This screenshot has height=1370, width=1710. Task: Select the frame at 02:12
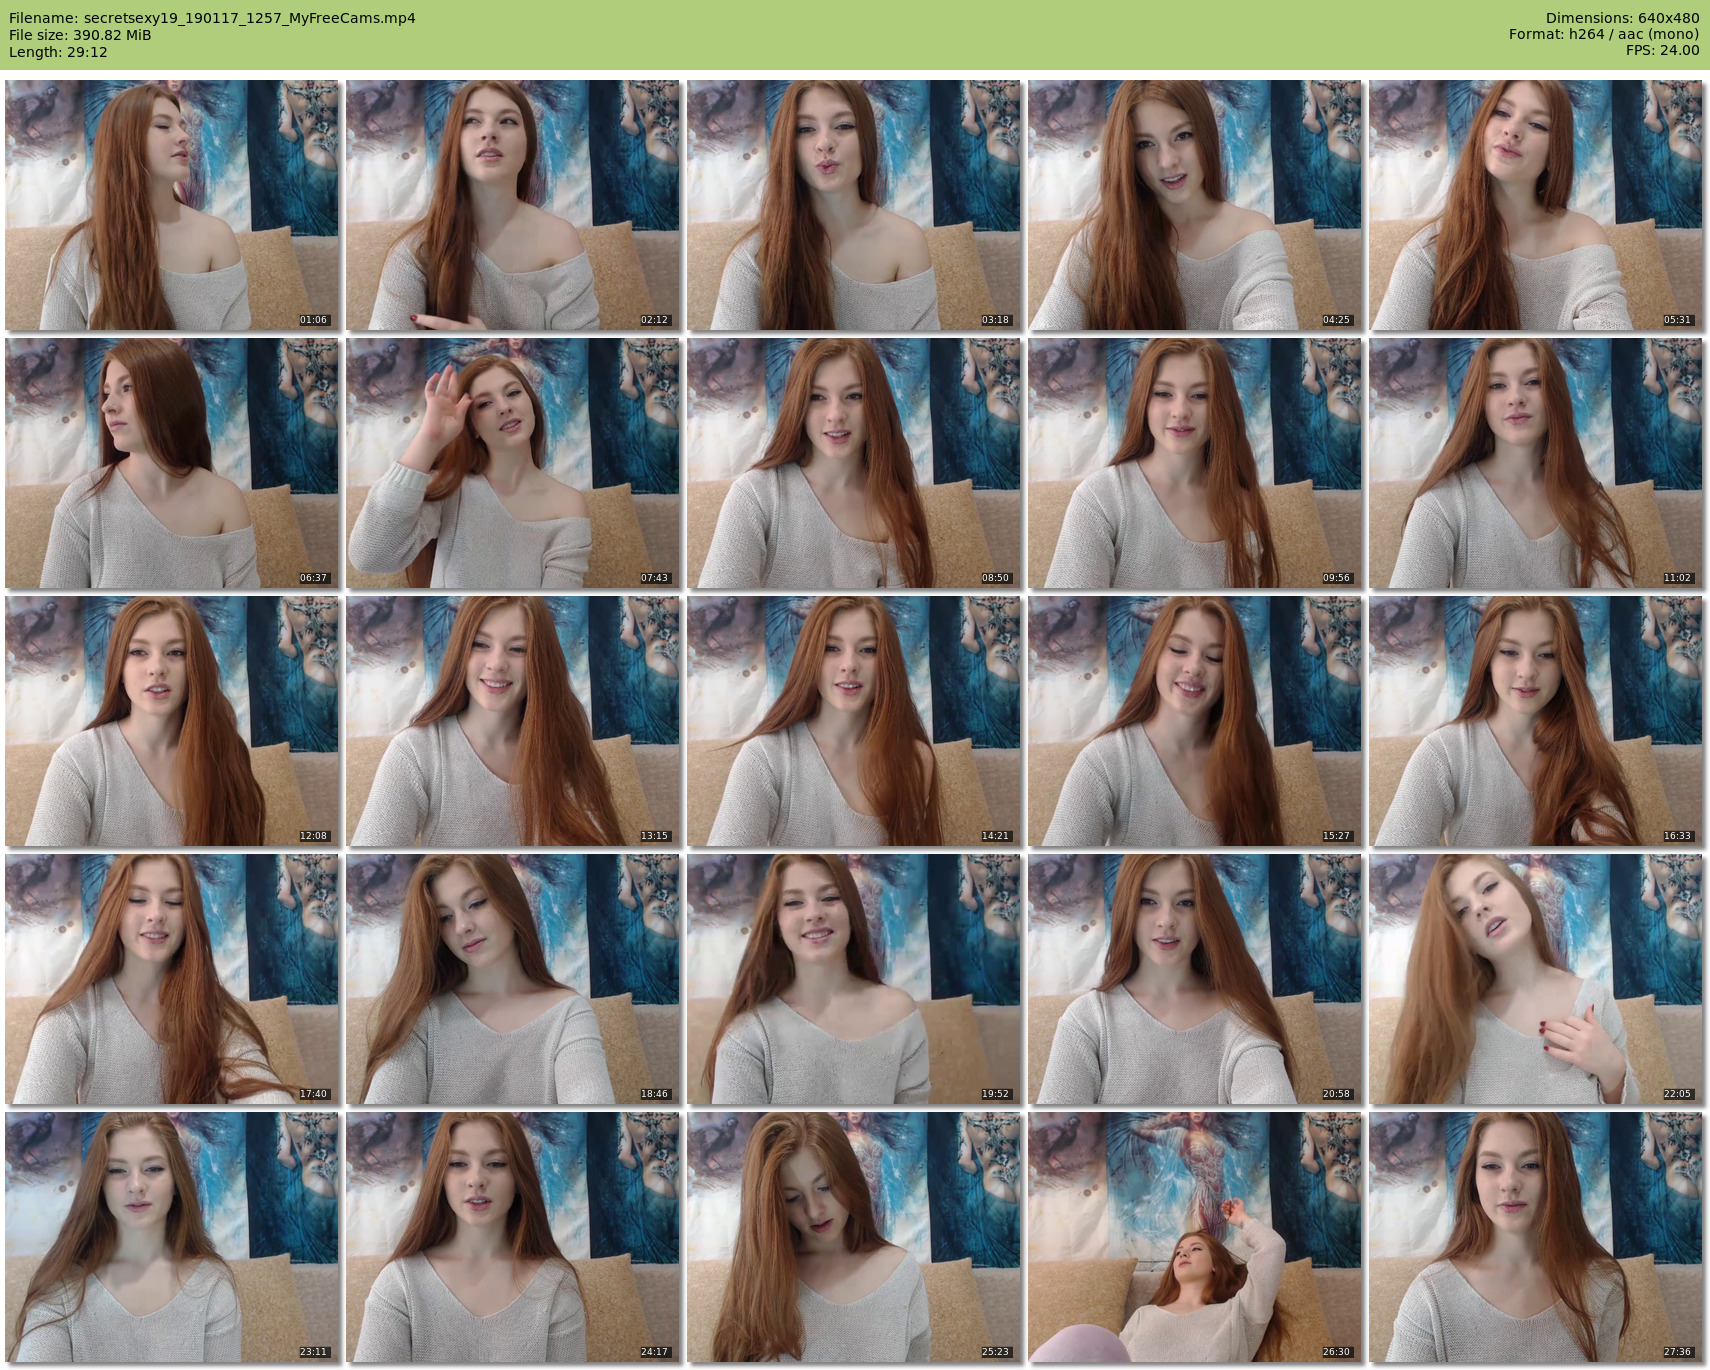coord(513,205)
